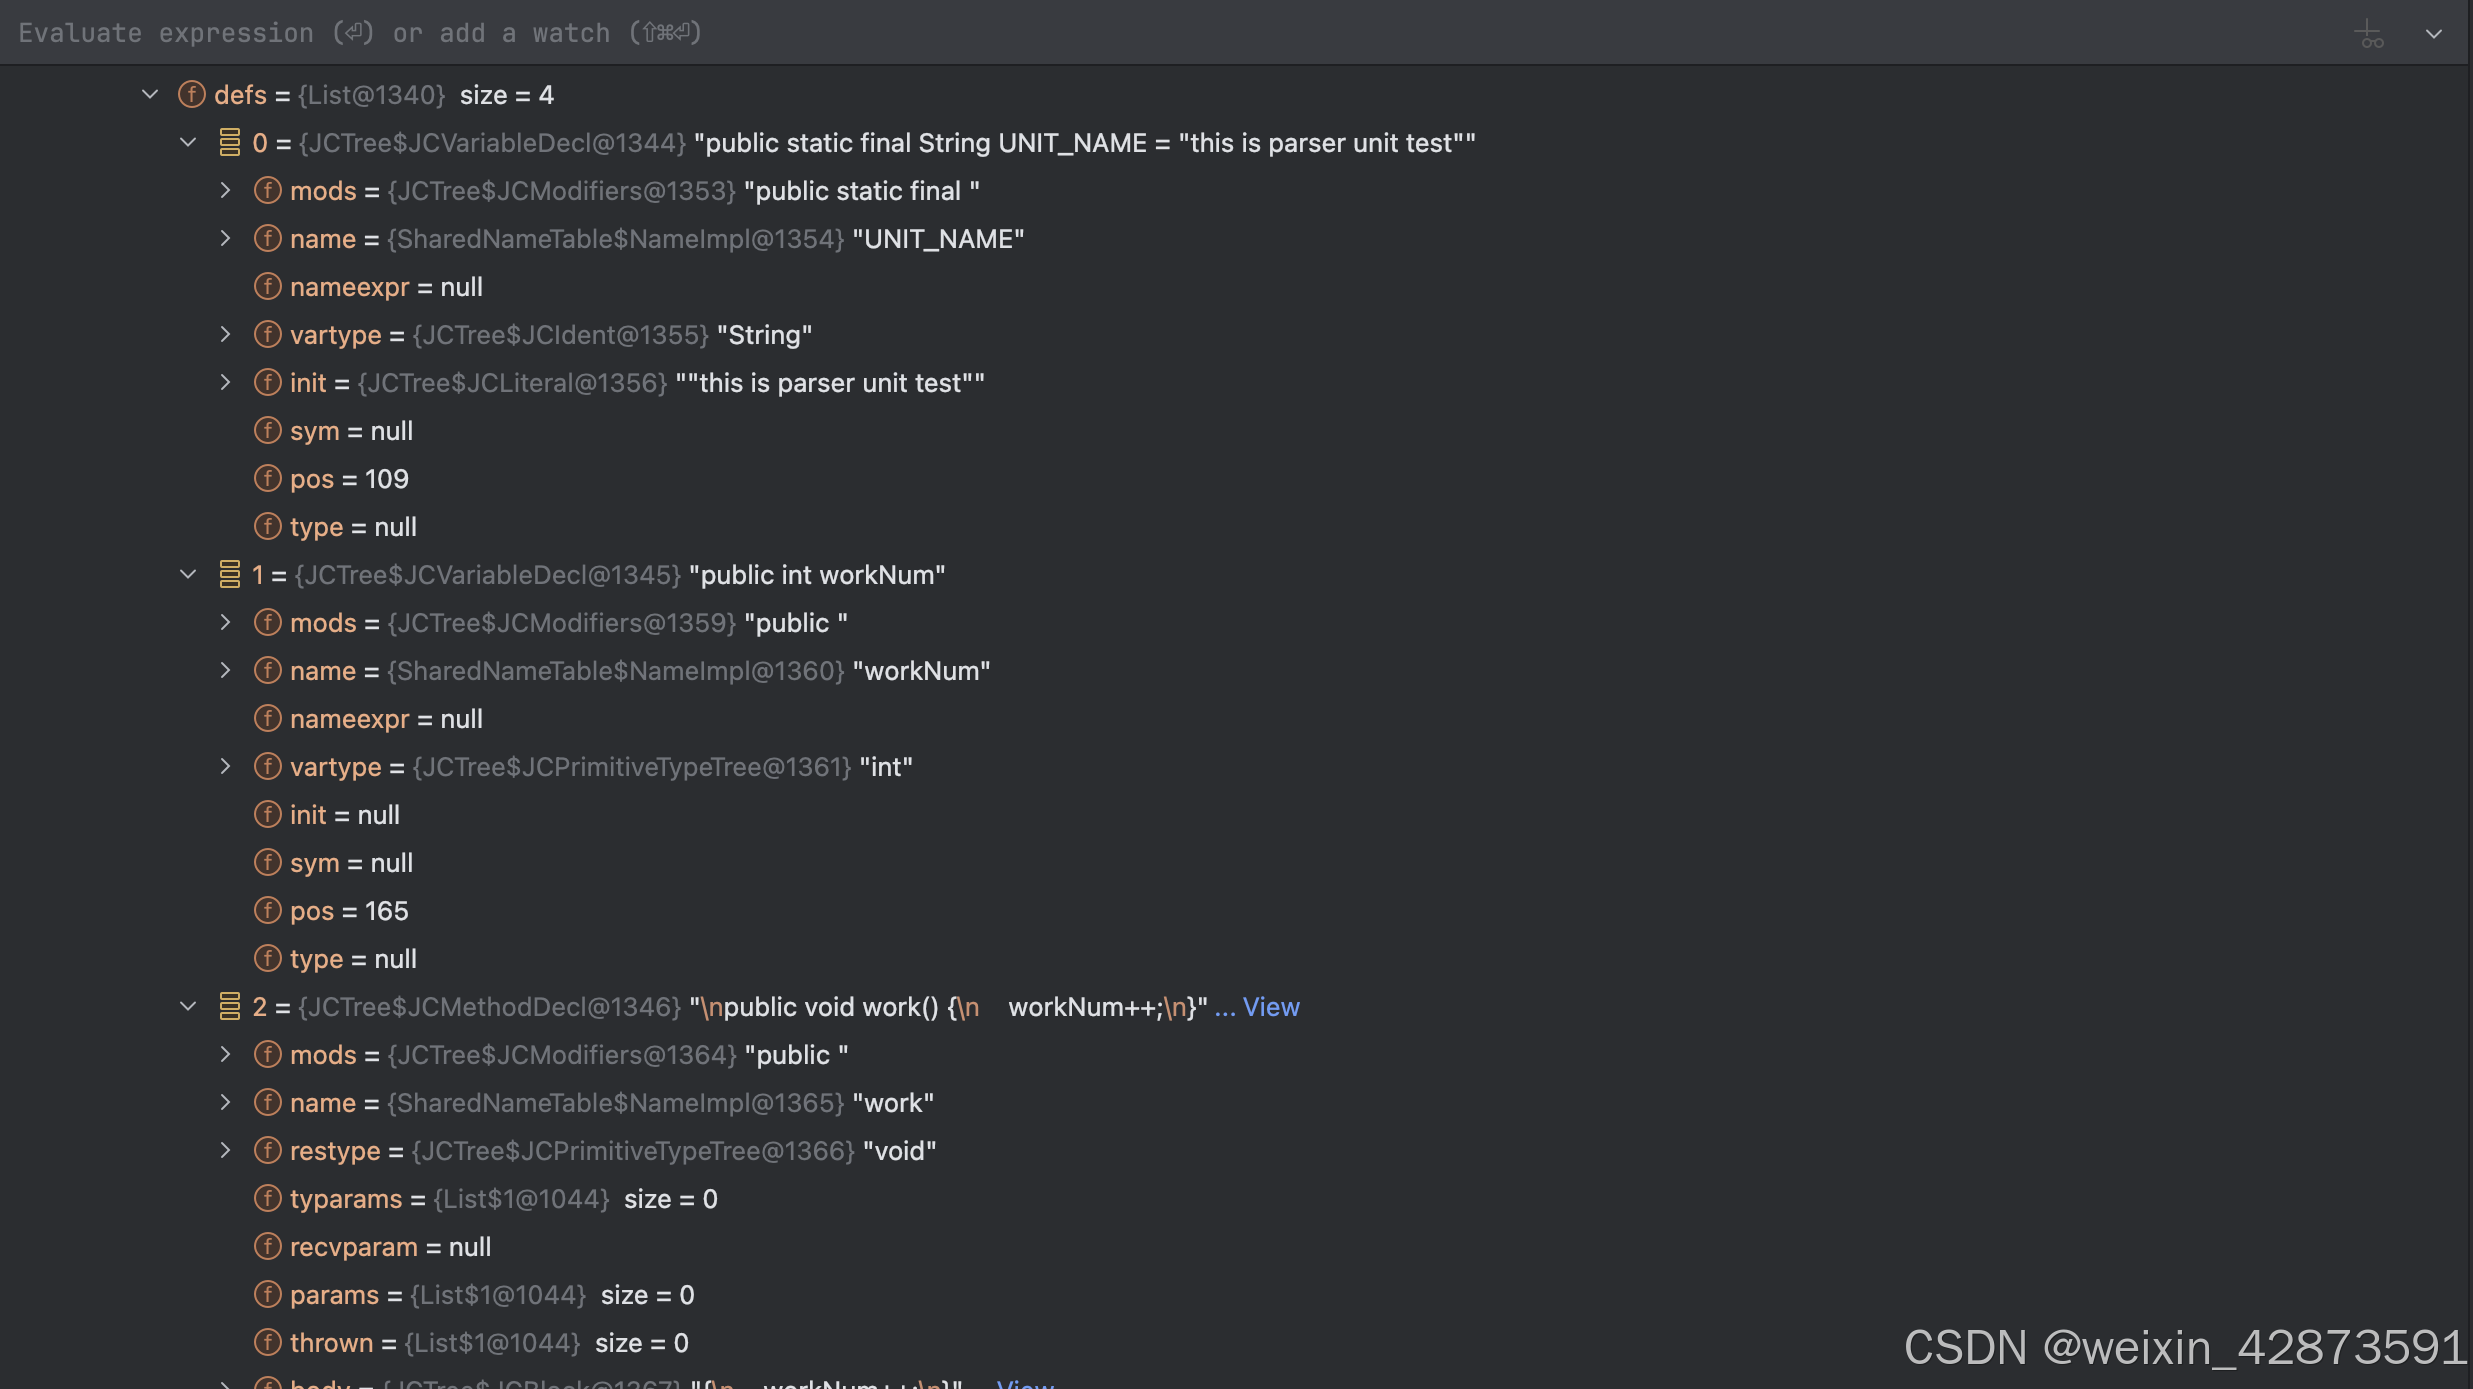Expand the name SharedNameTable node under work
This screenshot has height=1389, width=2473.
click(226, 1102)
